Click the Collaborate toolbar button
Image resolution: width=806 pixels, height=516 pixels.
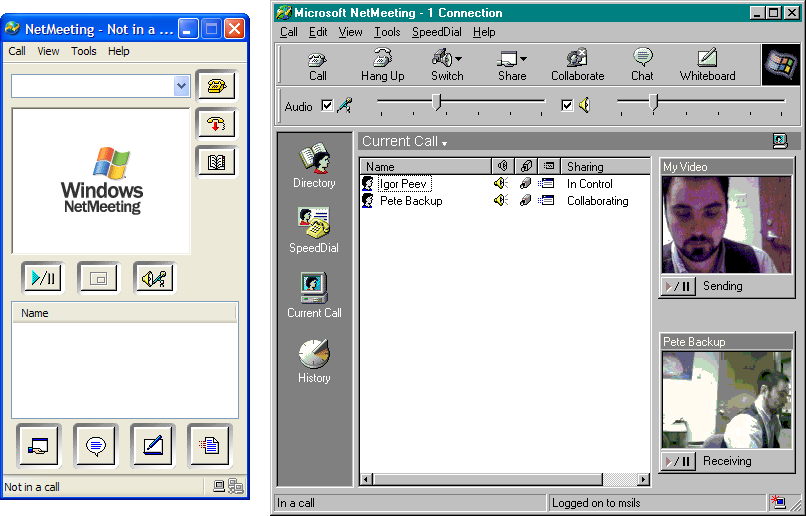[577, 65]
